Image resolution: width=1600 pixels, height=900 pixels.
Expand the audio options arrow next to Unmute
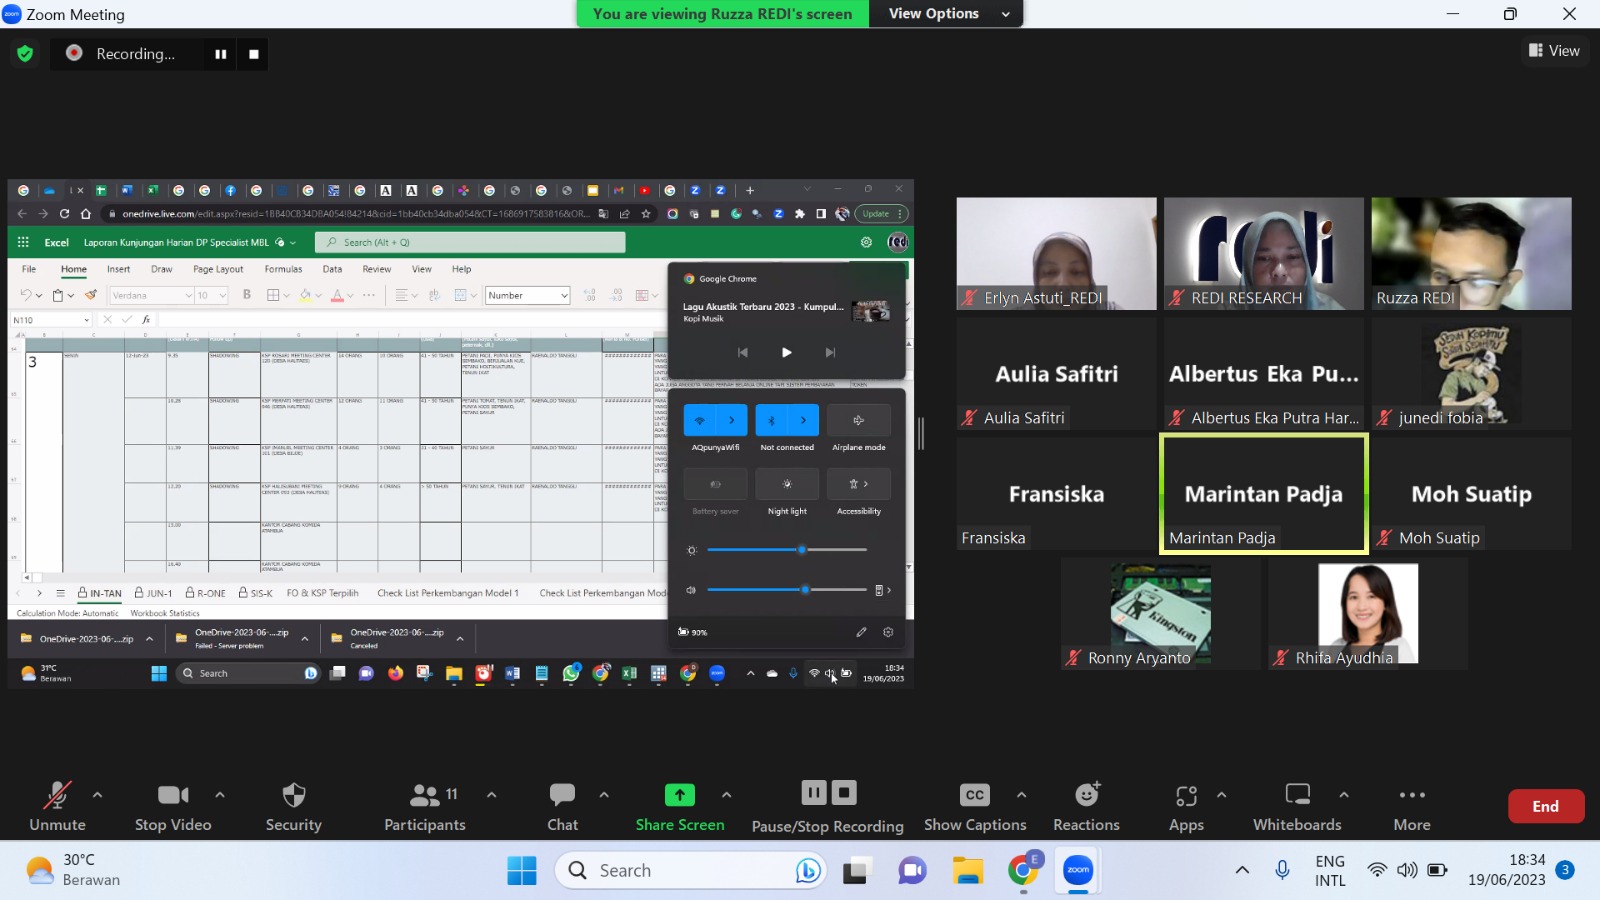97,795
